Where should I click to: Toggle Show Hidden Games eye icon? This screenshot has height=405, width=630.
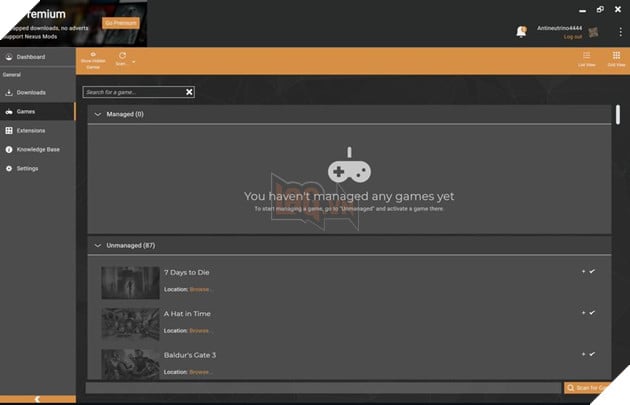point(93,54)
